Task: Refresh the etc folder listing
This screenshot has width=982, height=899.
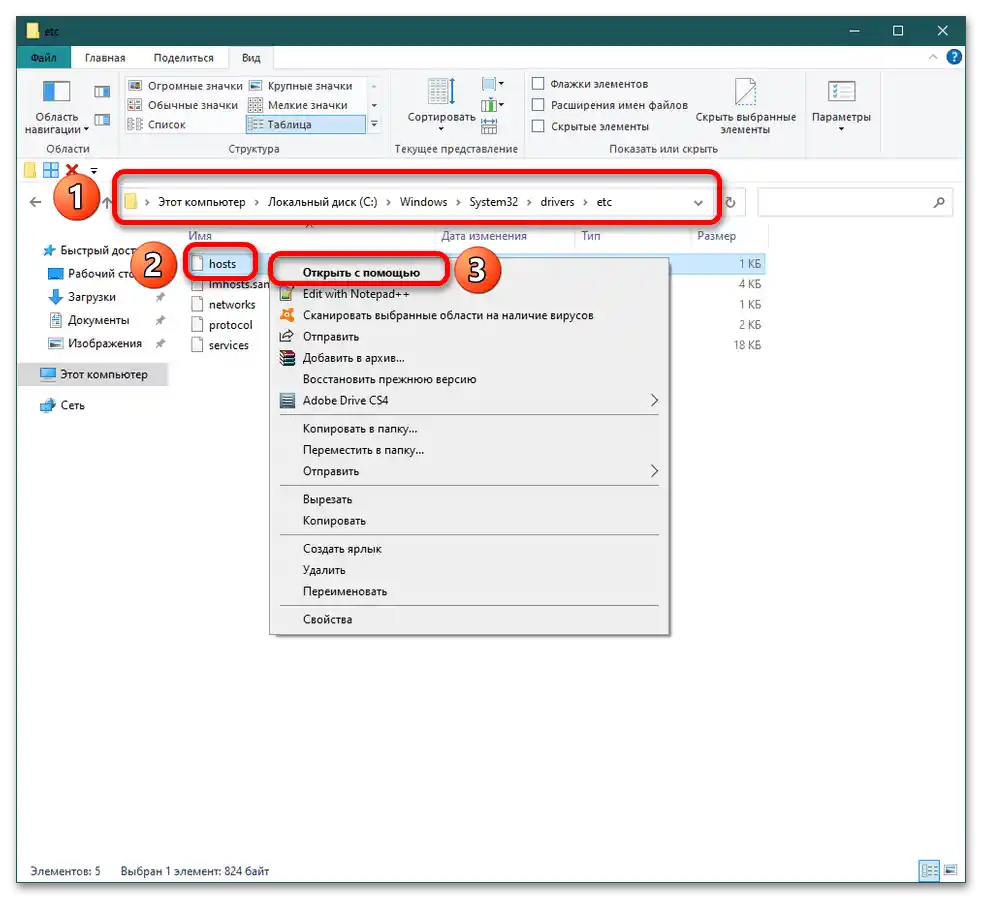Action: pyautogui.click(x=730, y=202)
